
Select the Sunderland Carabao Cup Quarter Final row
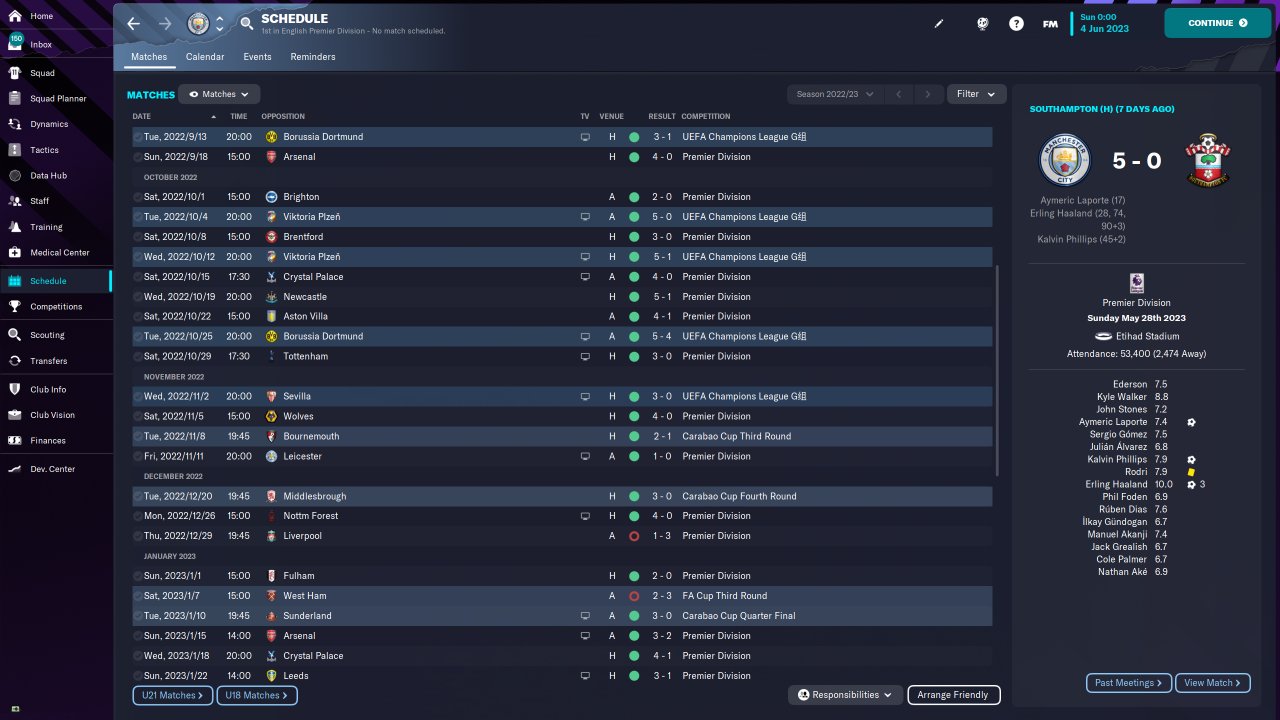(x=563, y=616)
